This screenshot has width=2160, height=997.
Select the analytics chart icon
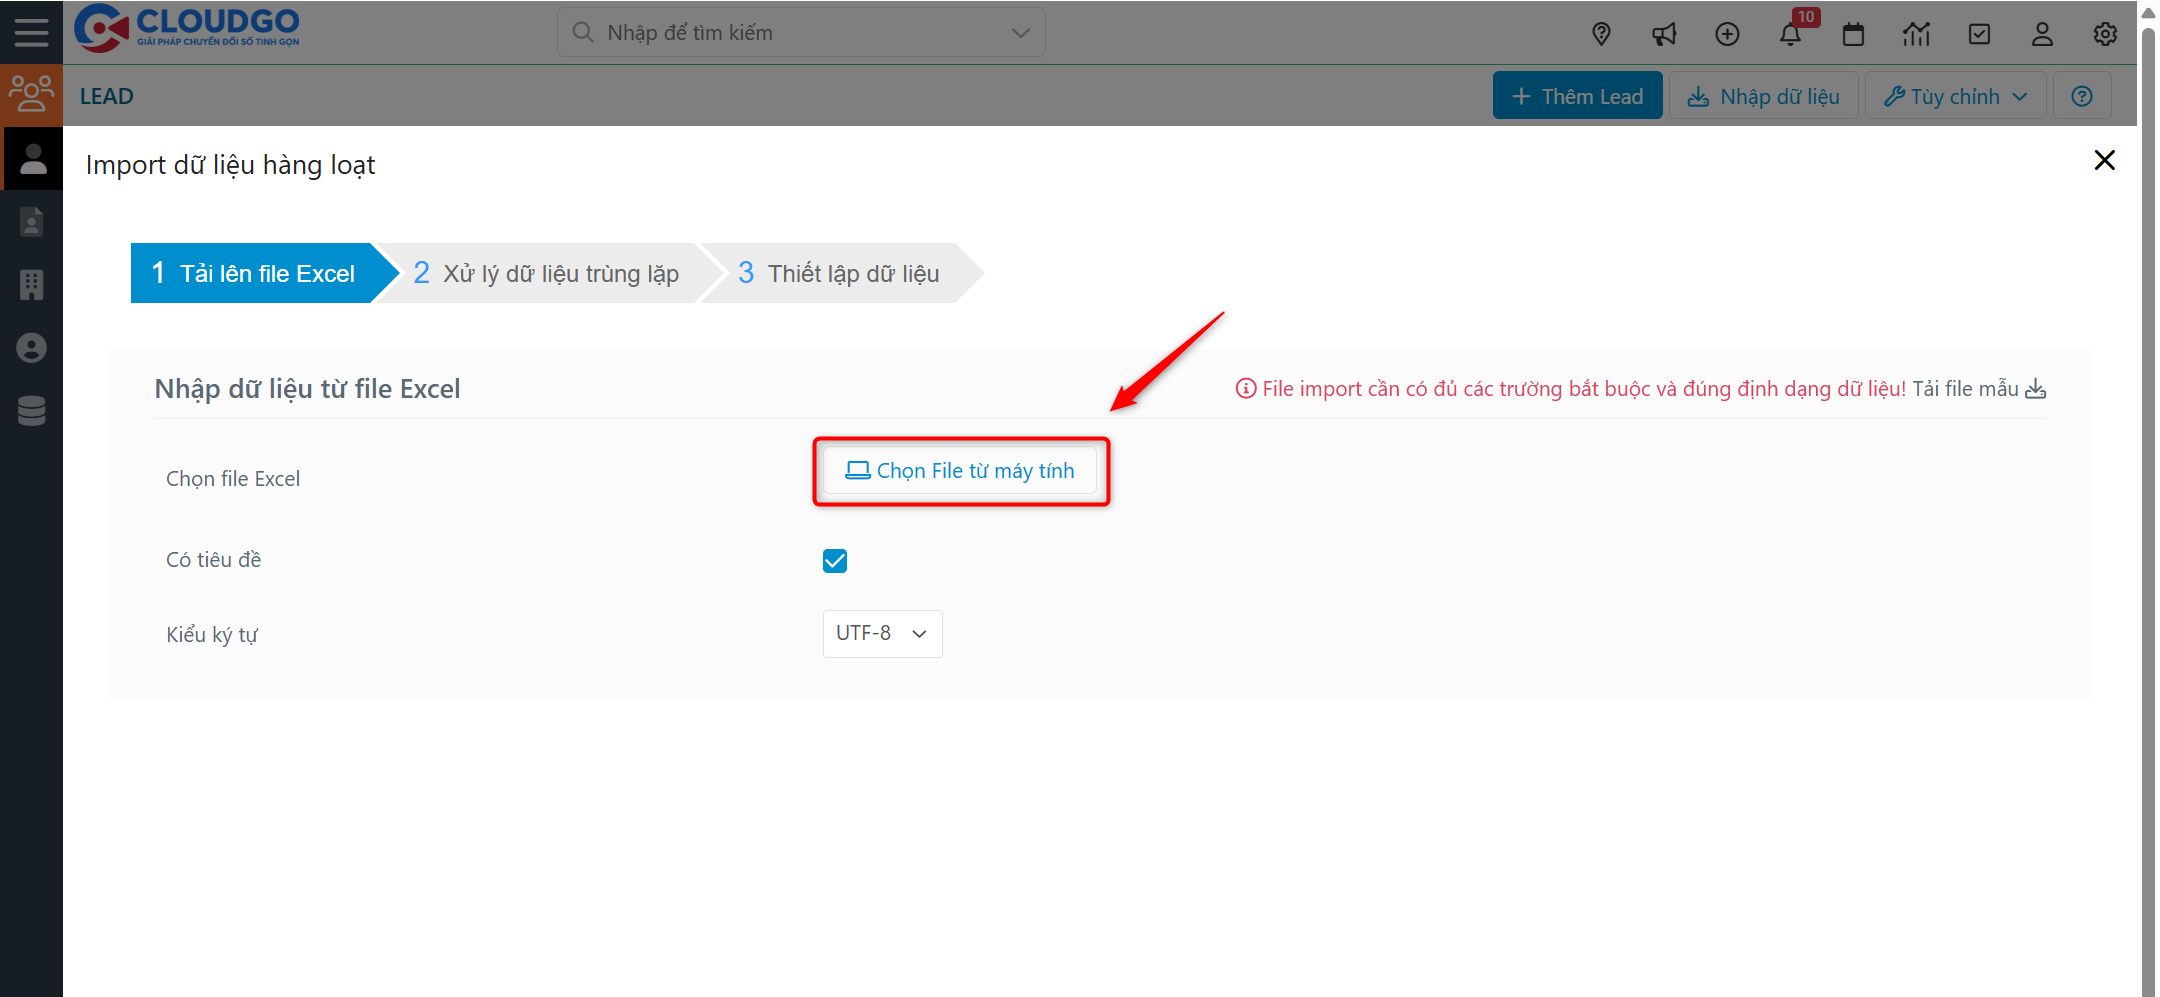pos(1916,33)
